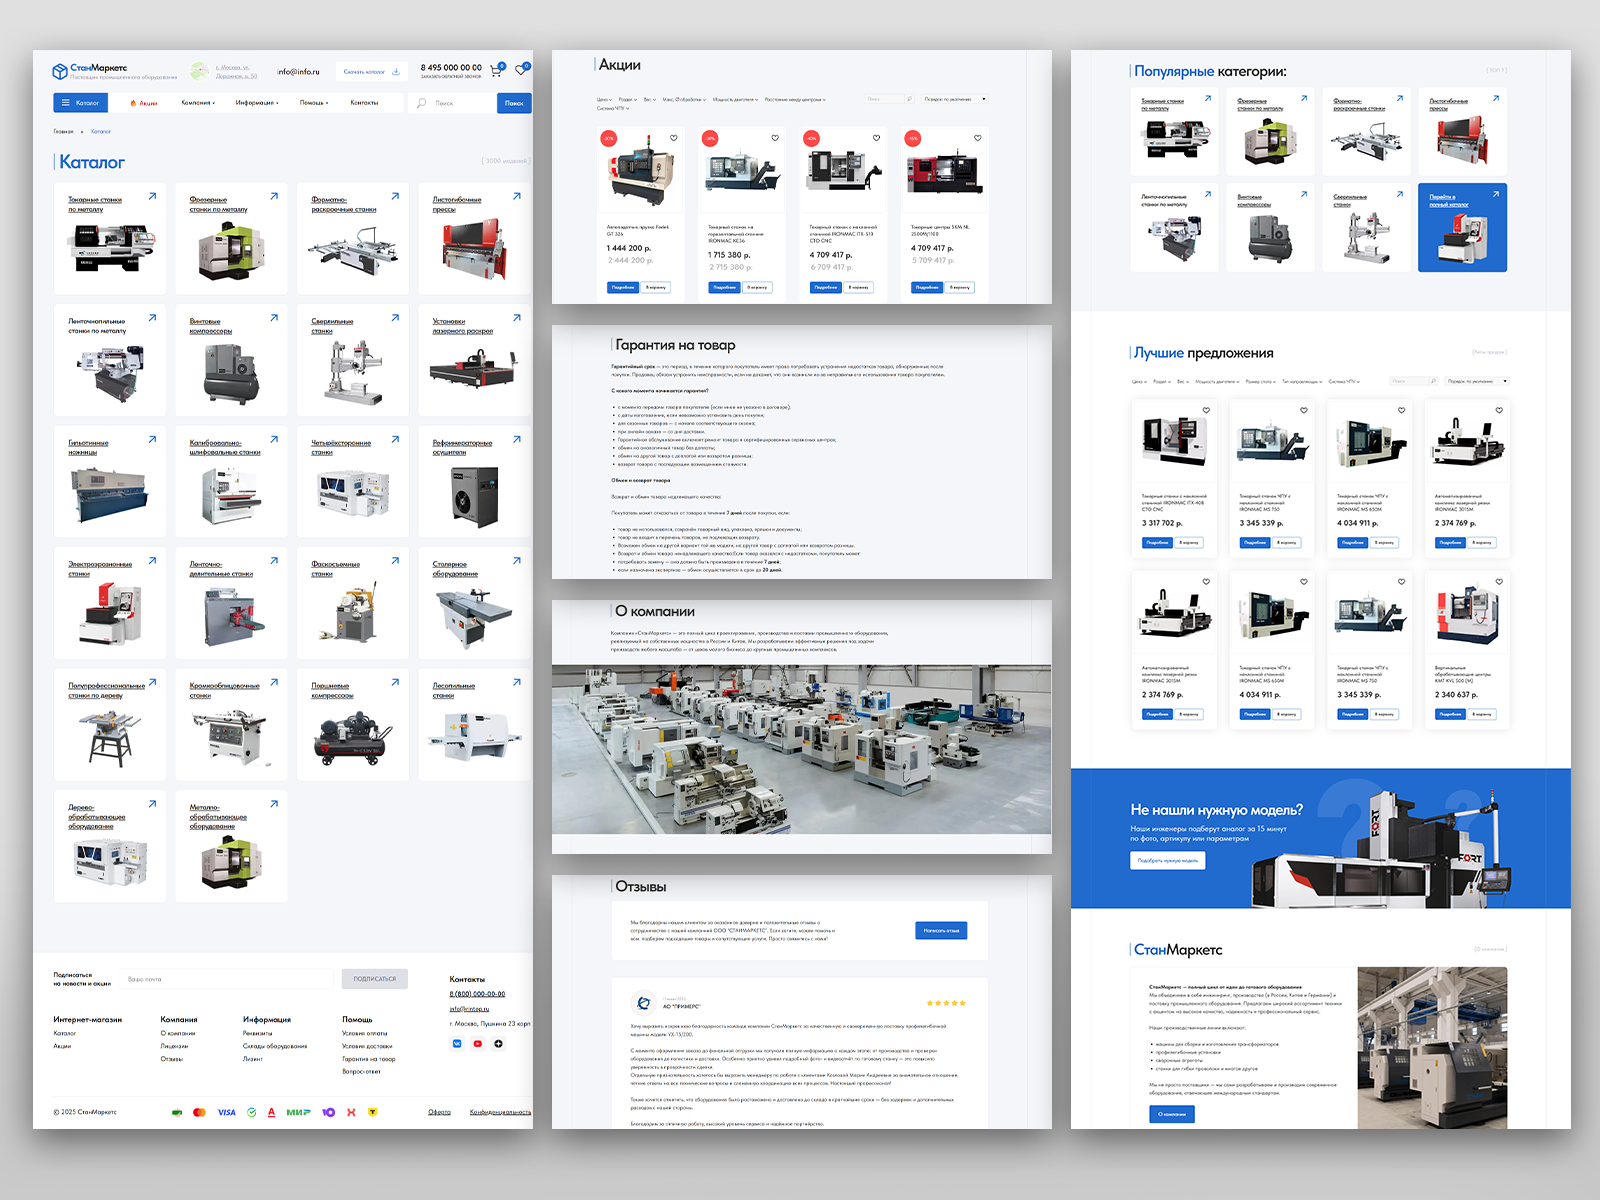Screen dimensions: 1600x1200
Task: Open the Акции menu item with flame
Action: click(144, 103)
